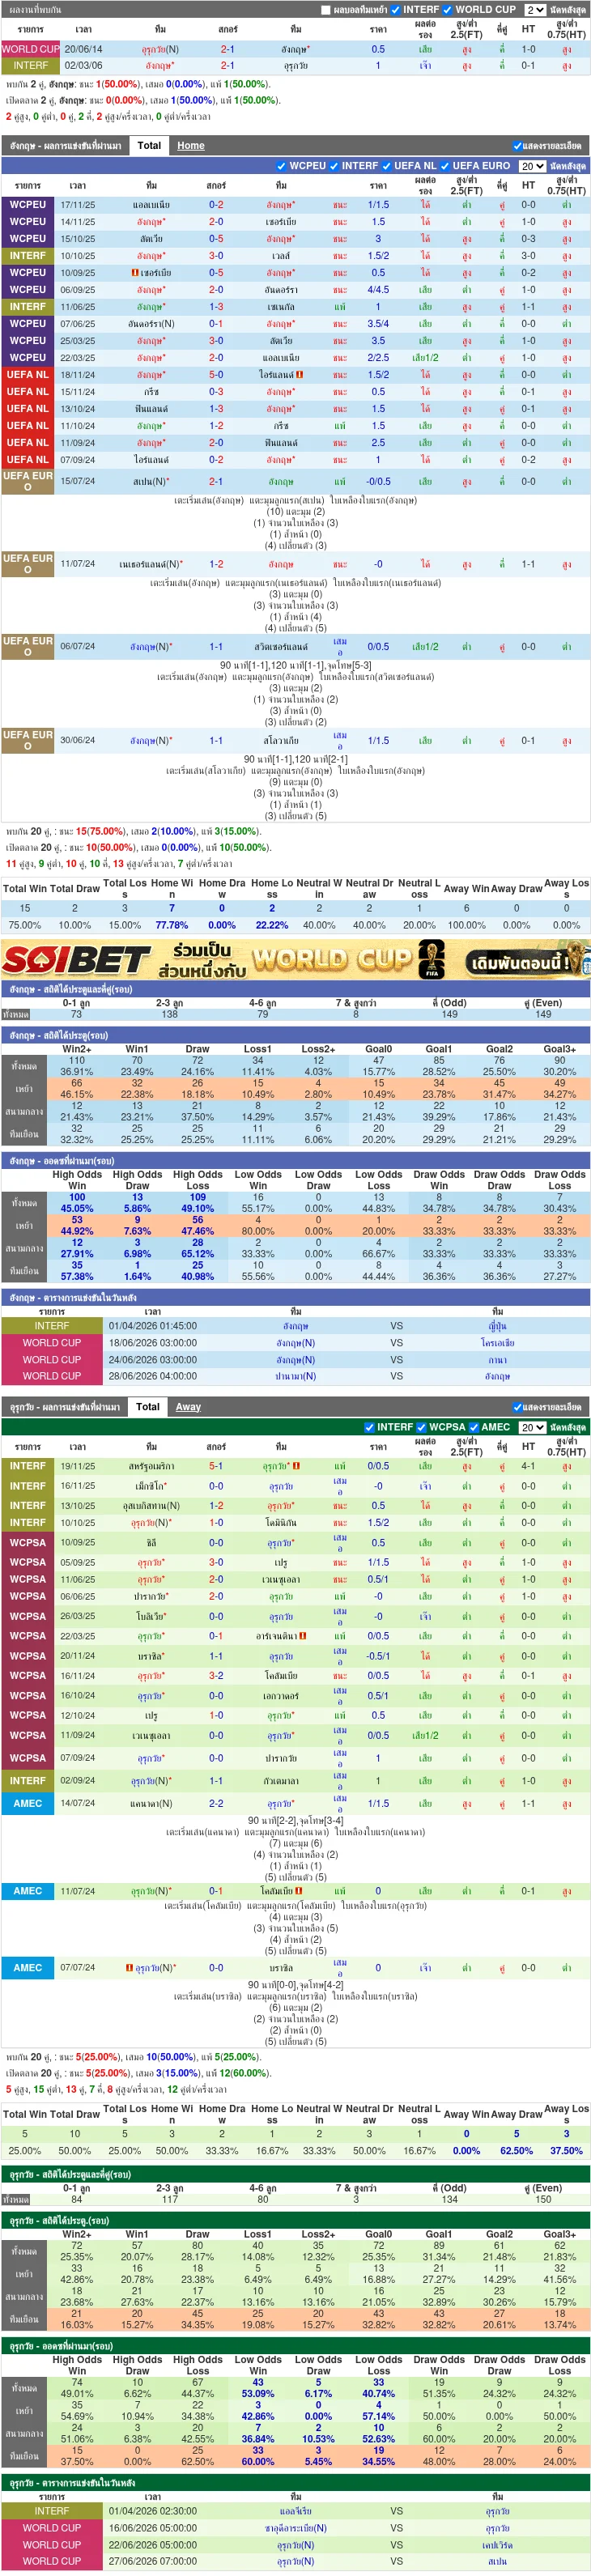Click WORLD CUP label of 20/06/14 match
This screenshot has height=2576, width=591.
(x=30, y=49)
